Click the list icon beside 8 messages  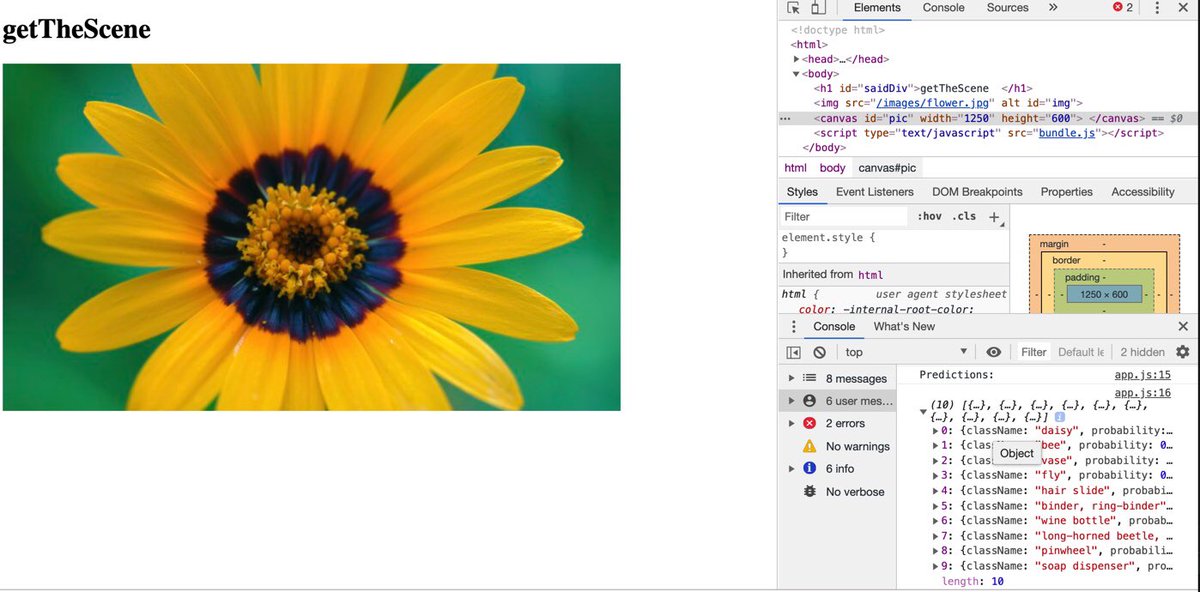click(x=810, y=378)
